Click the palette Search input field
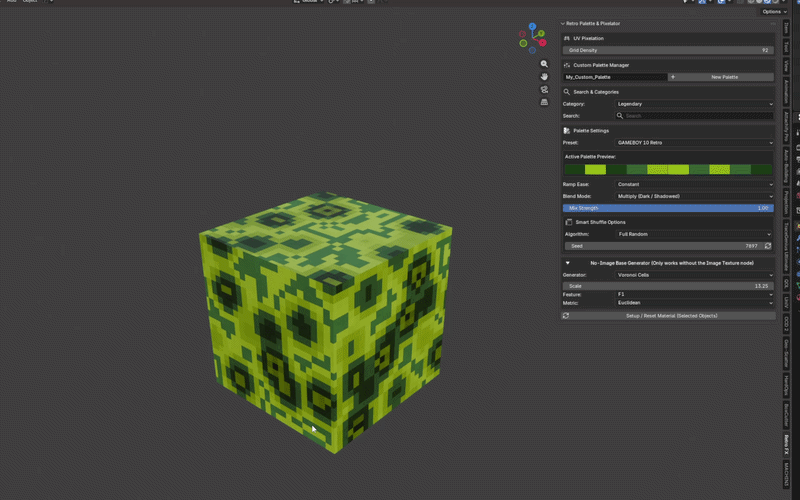Image resolution: width=800 pixels, height=500 pixels. click(x=694, y=116)
